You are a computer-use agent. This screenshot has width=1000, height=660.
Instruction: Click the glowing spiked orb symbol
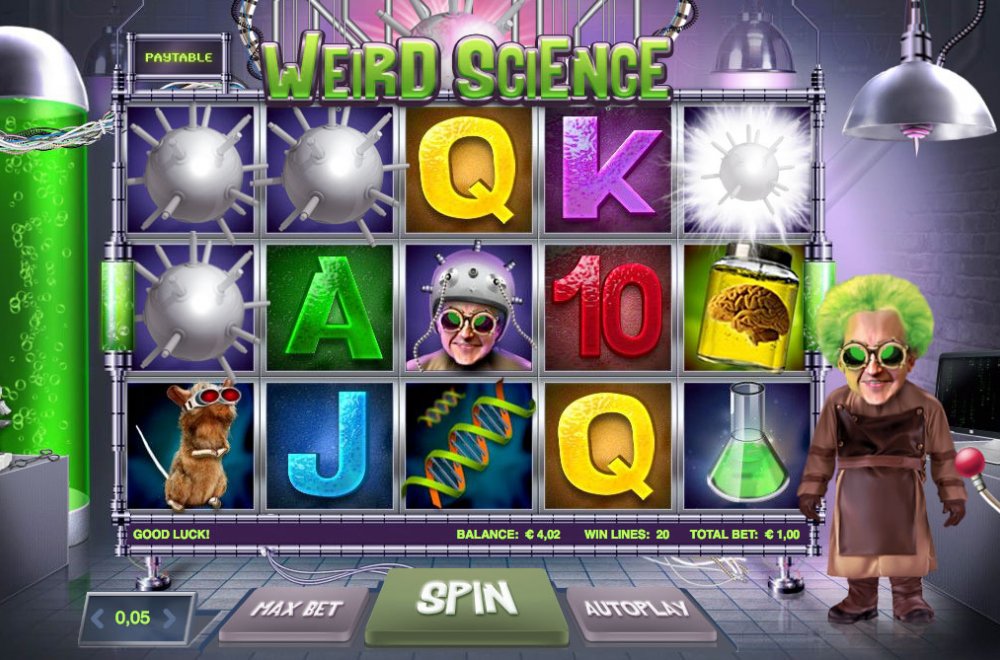point(747,170)
